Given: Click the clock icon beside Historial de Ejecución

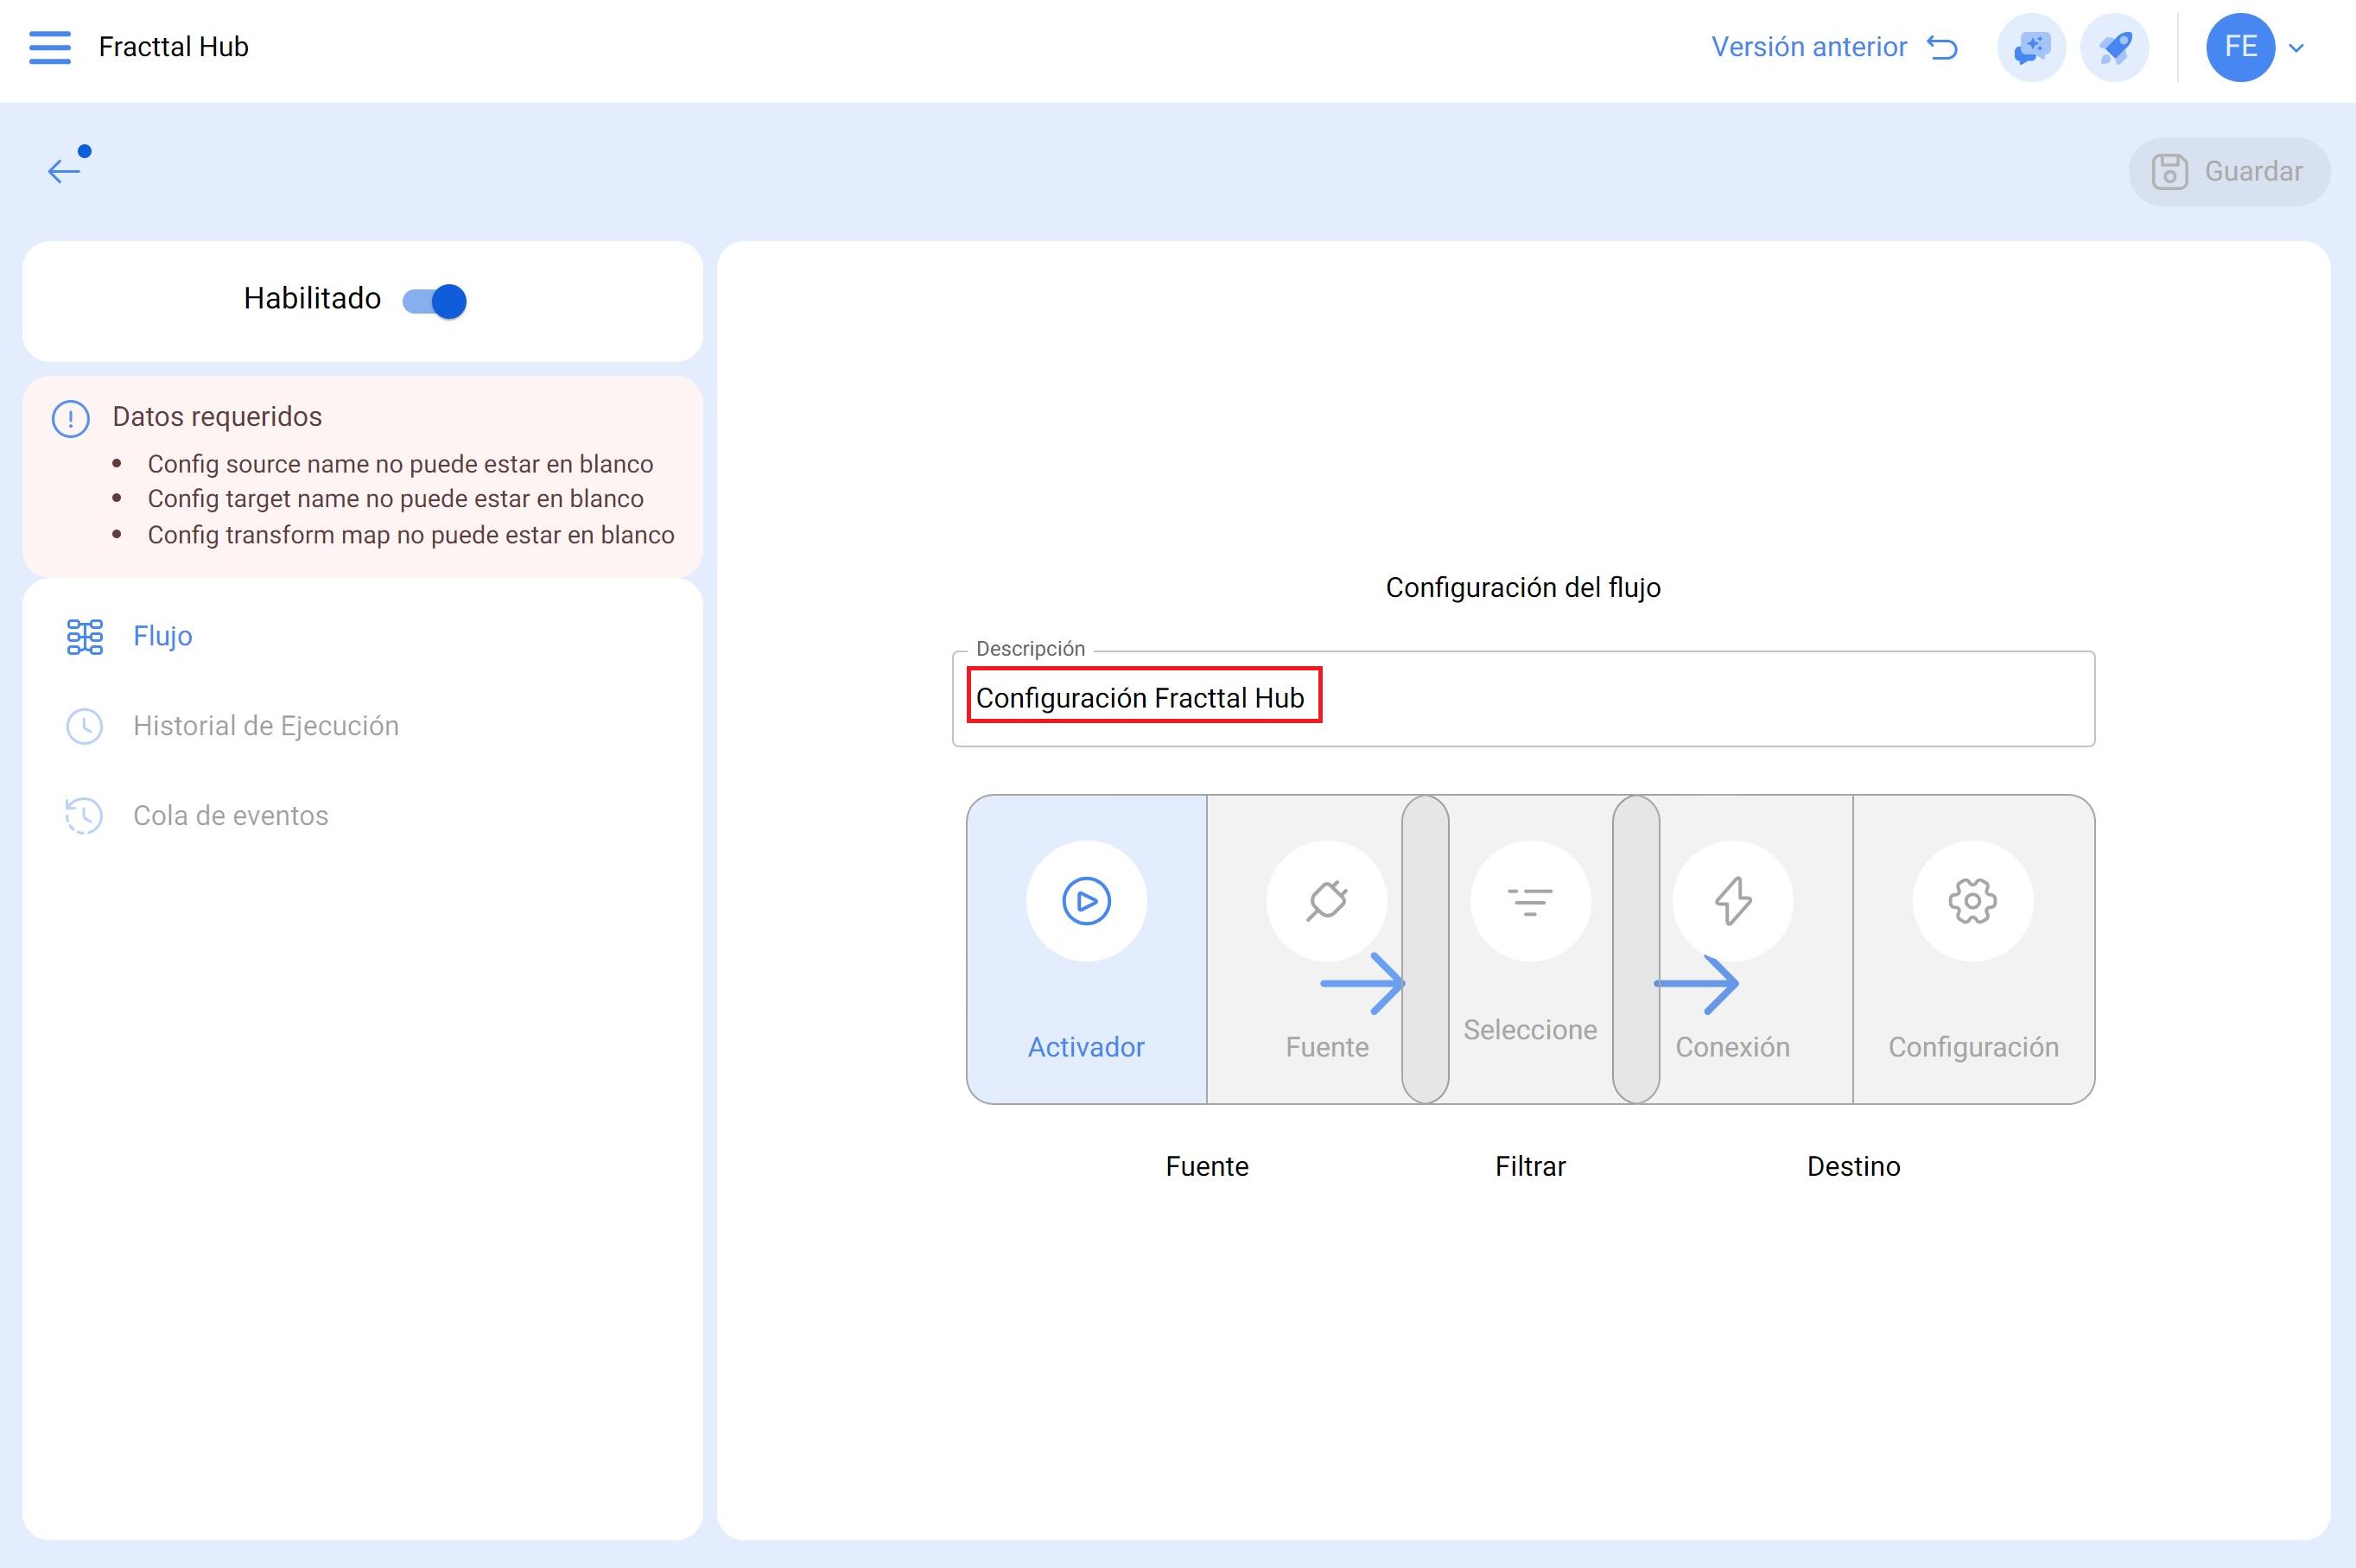Looking at the screenshot, I should pyautogui.click(x=84, y=726).
